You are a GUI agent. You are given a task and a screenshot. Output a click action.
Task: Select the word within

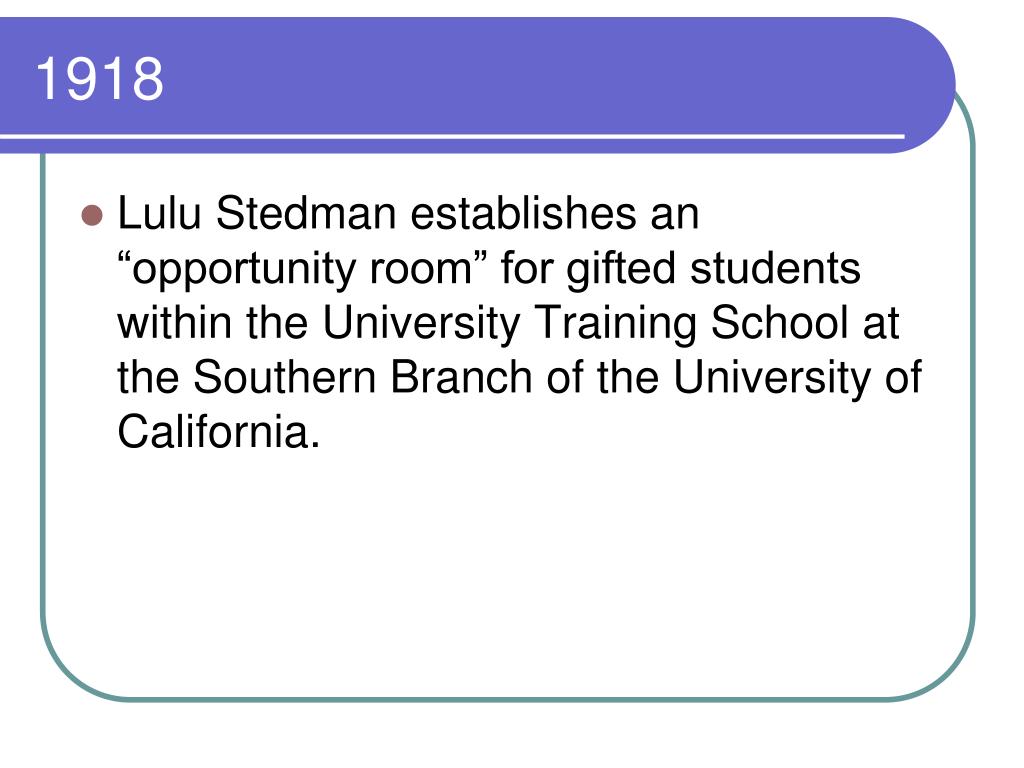(x=174, y=323)
